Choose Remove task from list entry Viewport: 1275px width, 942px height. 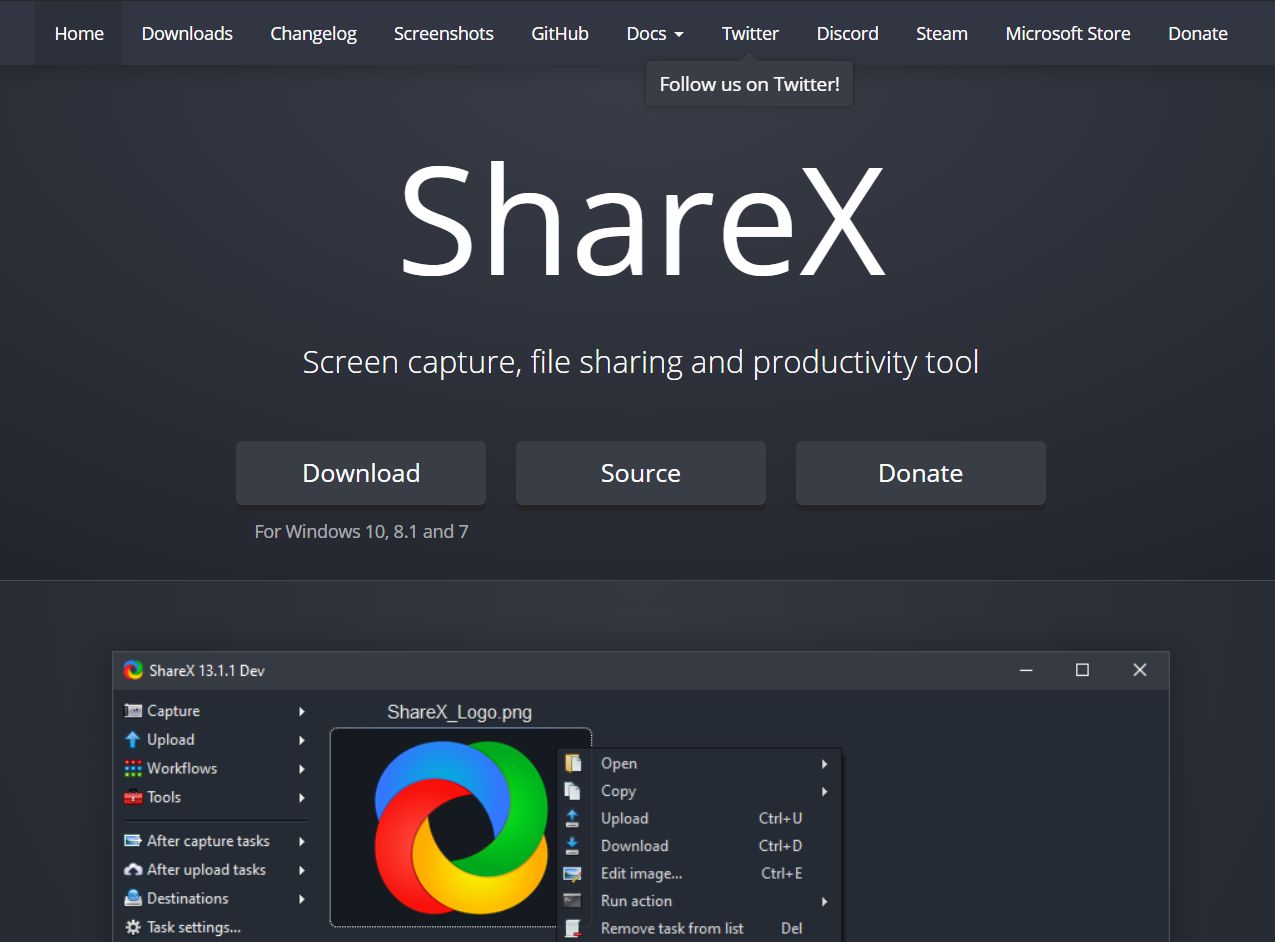click(x=700, y=928)
